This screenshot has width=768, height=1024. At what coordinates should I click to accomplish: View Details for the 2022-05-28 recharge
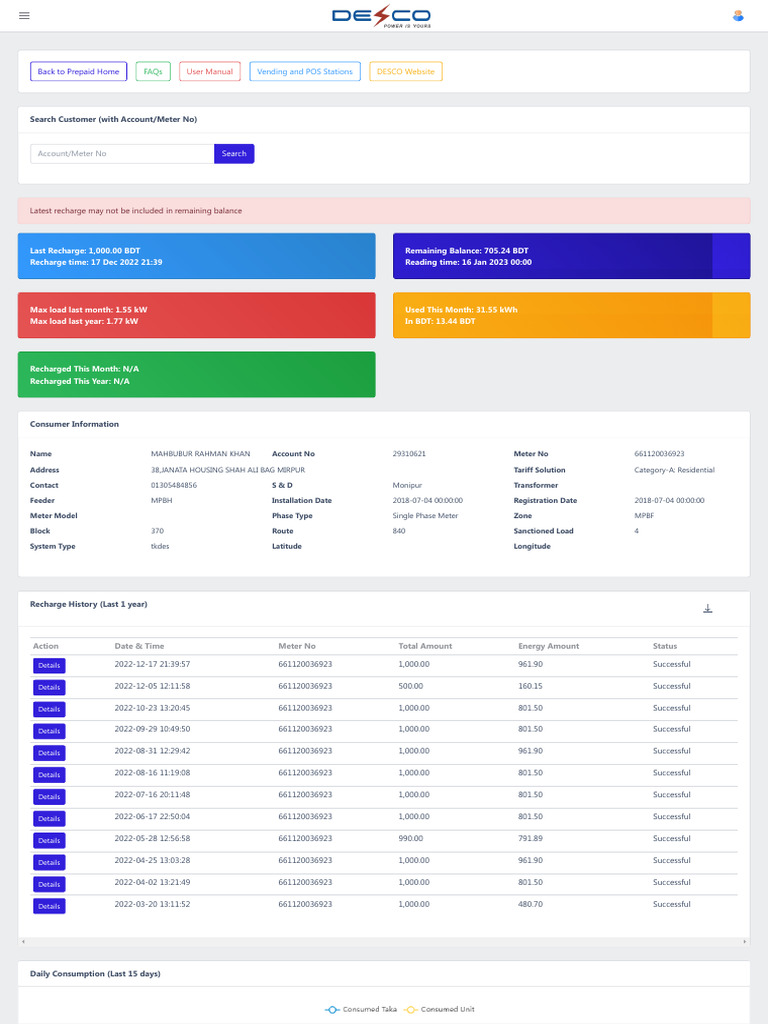(49, 840)
